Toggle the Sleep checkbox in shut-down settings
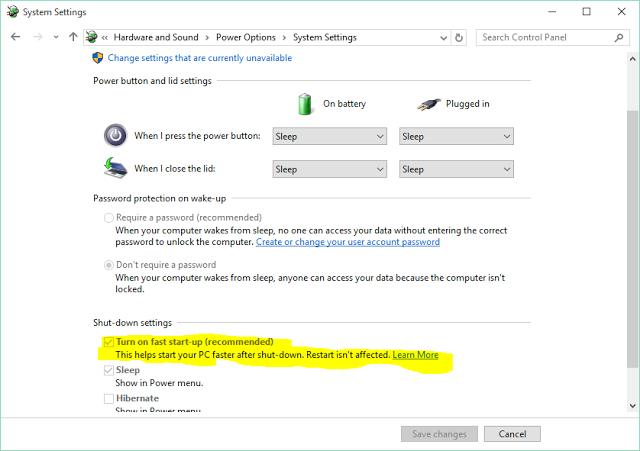This screenshot has width=640, height=451. pyautogui.click(x=108, y=371)
